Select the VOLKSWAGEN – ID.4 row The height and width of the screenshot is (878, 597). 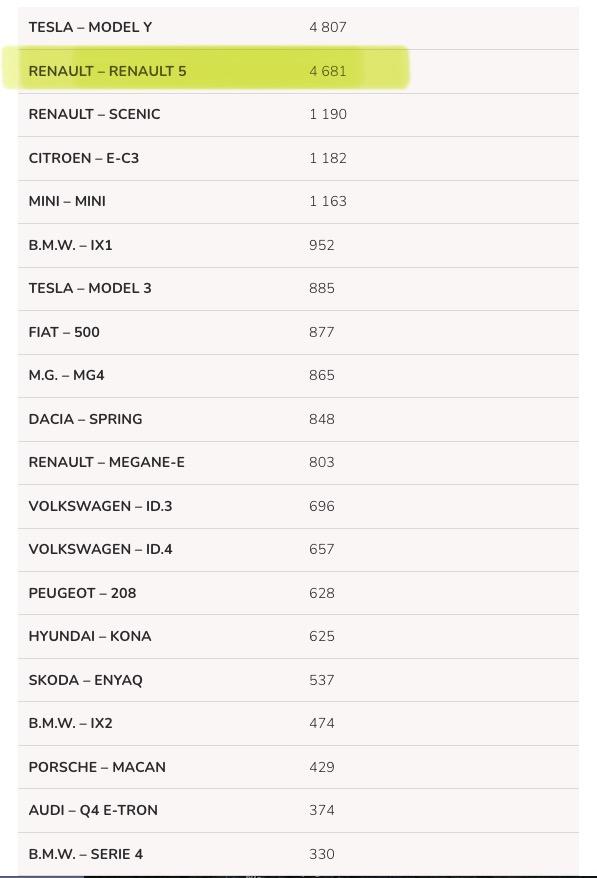coord(298,549)
